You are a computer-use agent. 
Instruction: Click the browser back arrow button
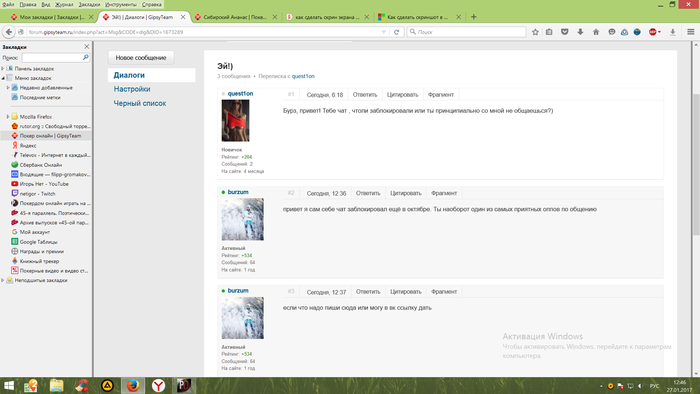point(9,32)
